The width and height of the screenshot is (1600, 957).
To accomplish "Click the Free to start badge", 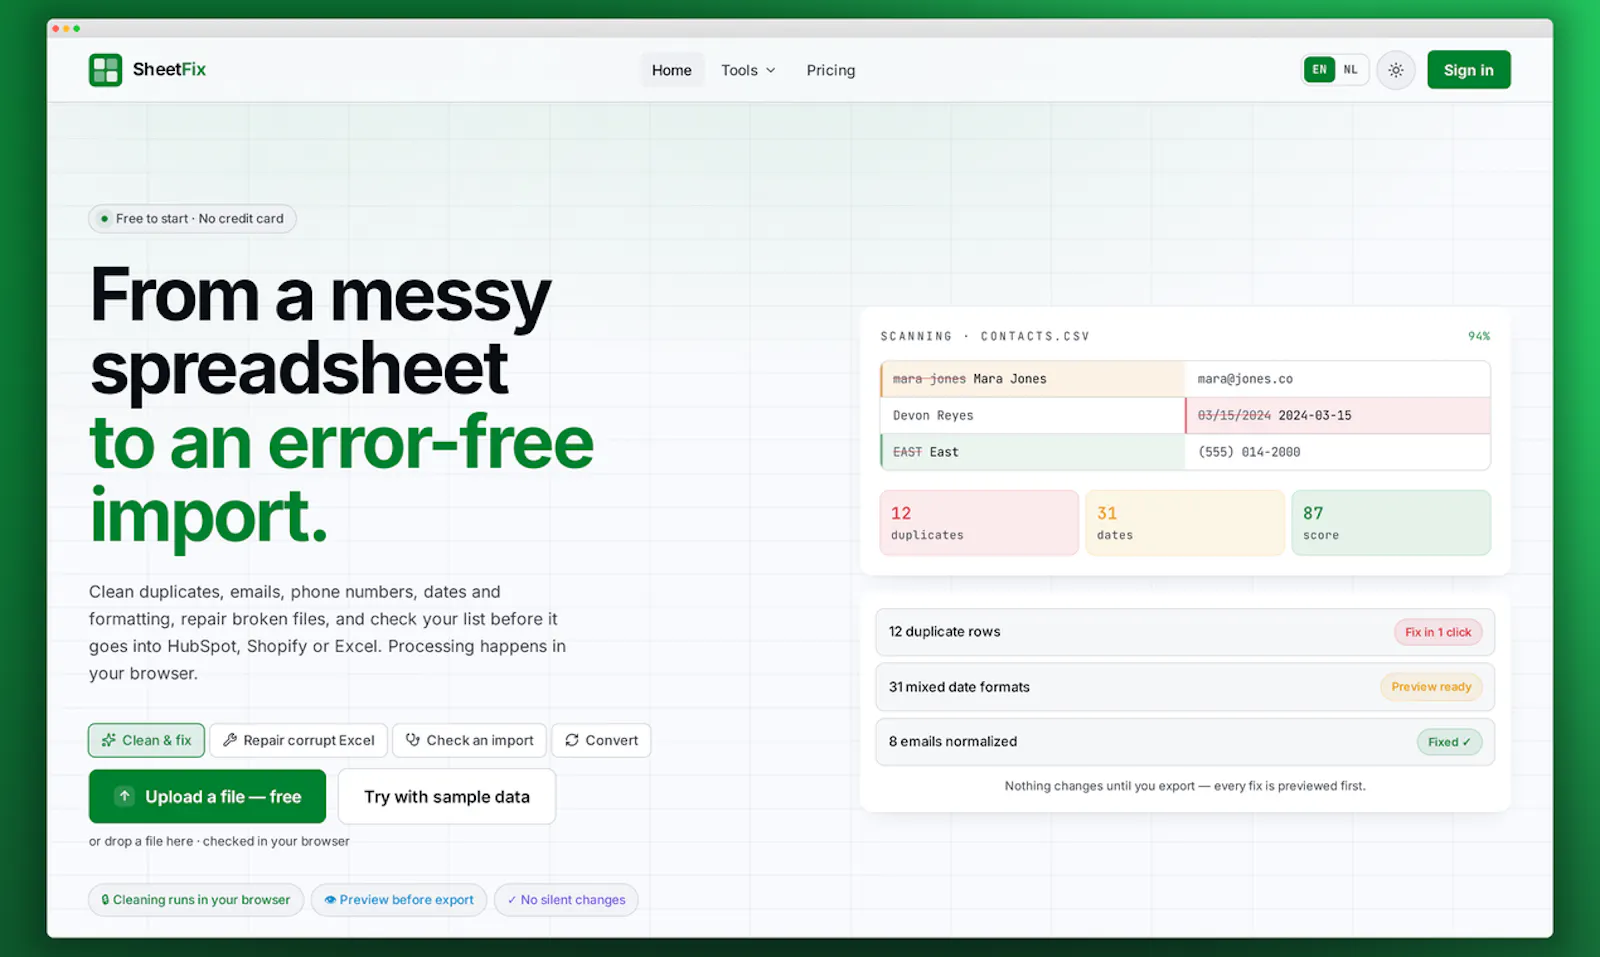I will point(192,218).
